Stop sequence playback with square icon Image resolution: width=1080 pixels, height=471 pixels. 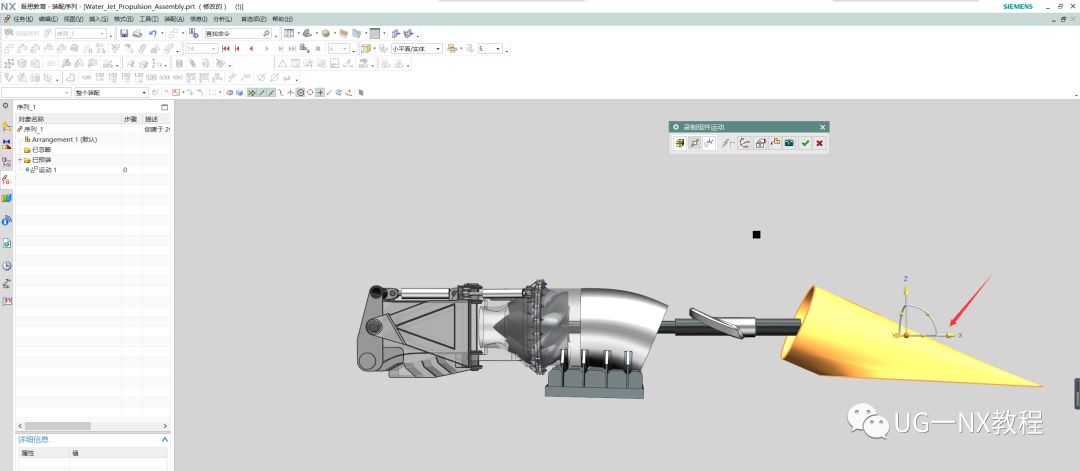(318, 49)
